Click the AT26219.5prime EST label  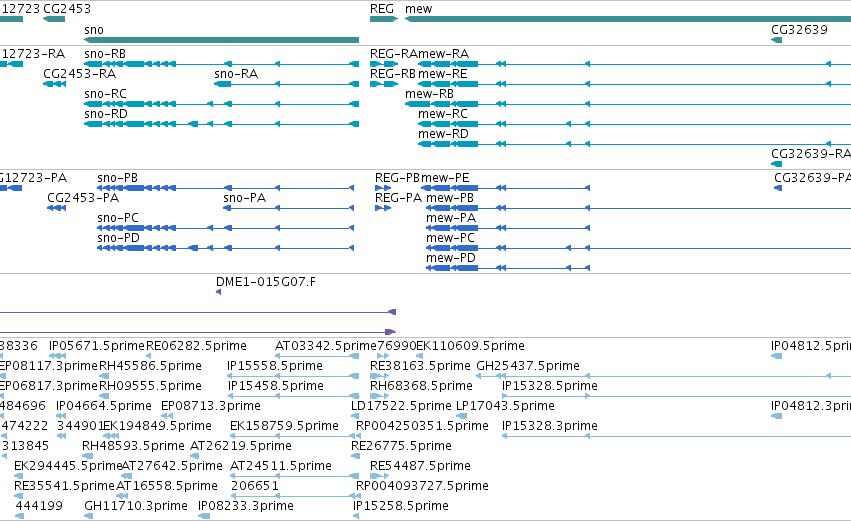[241, 447]
